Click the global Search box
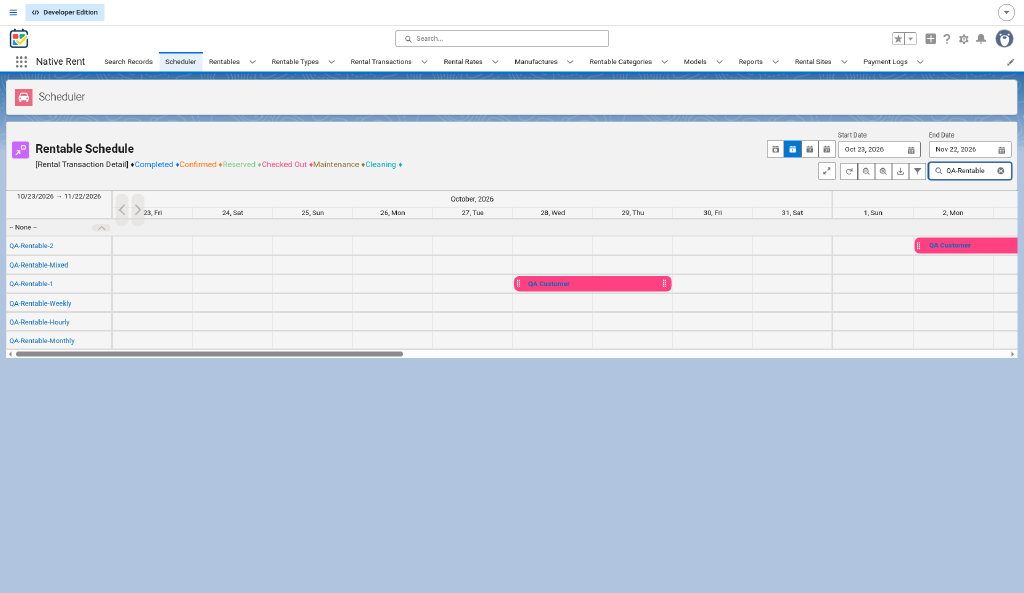The width and height of the screenshot is (1024, 593). (x=502, y=39)
